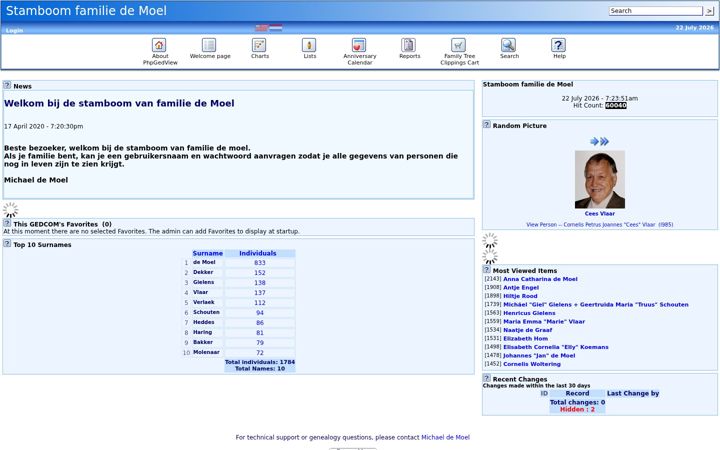
Task: Switch language with the Dutch flag icon
Action: (x=276, y=28)
